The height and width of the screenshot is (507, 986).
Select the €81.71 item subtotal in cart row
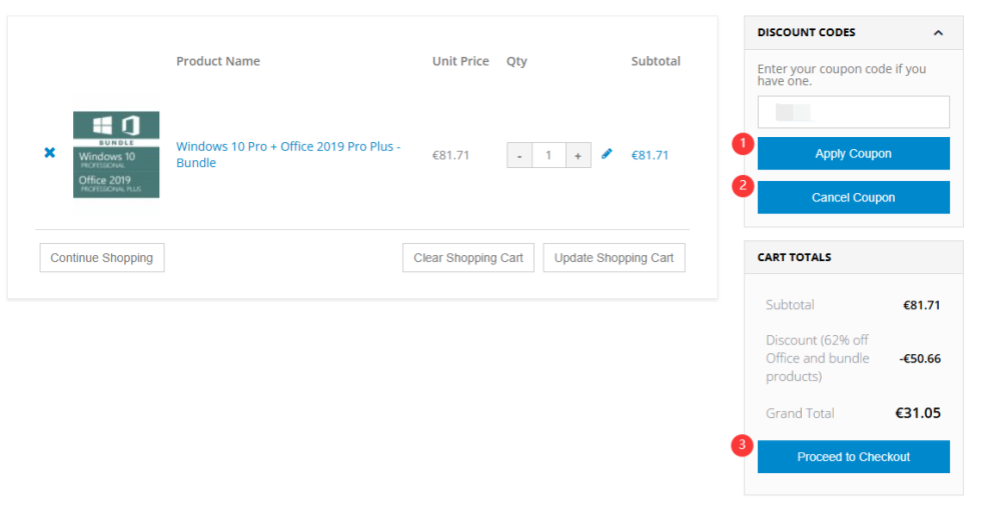click(x=650, y=155)
